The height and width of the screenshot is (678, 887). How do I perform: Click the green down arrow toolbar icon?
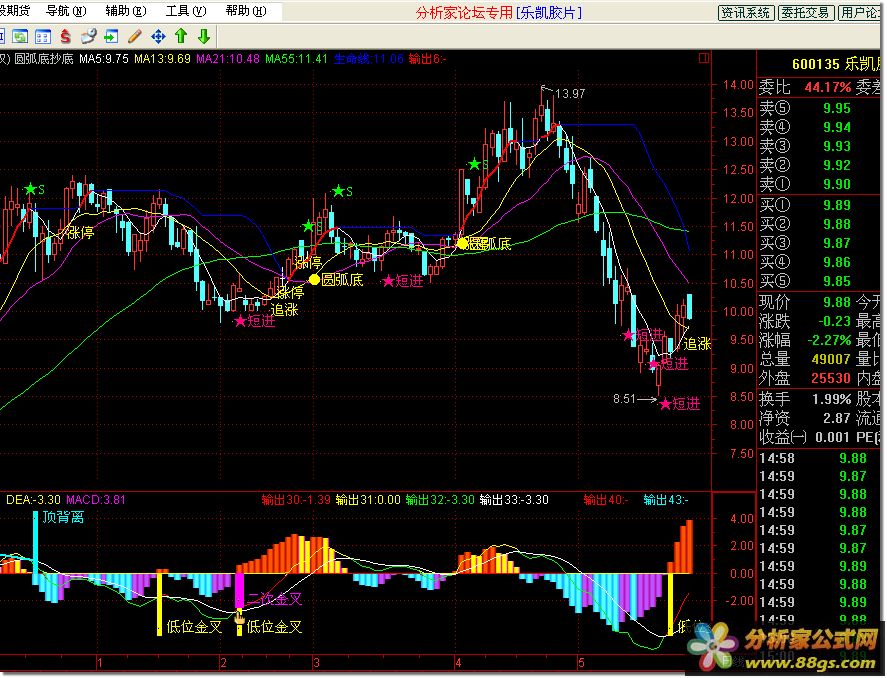click(204, 36)
